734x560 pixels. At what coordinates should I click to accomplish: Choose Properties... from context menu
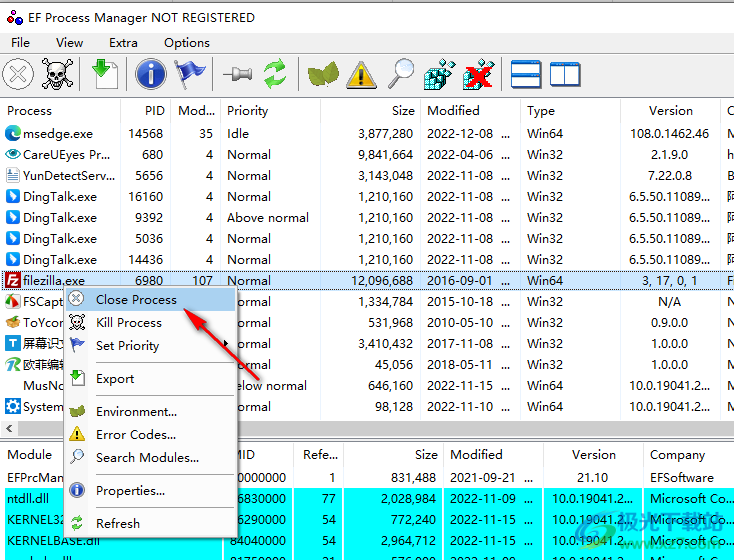tap(151, 490)
